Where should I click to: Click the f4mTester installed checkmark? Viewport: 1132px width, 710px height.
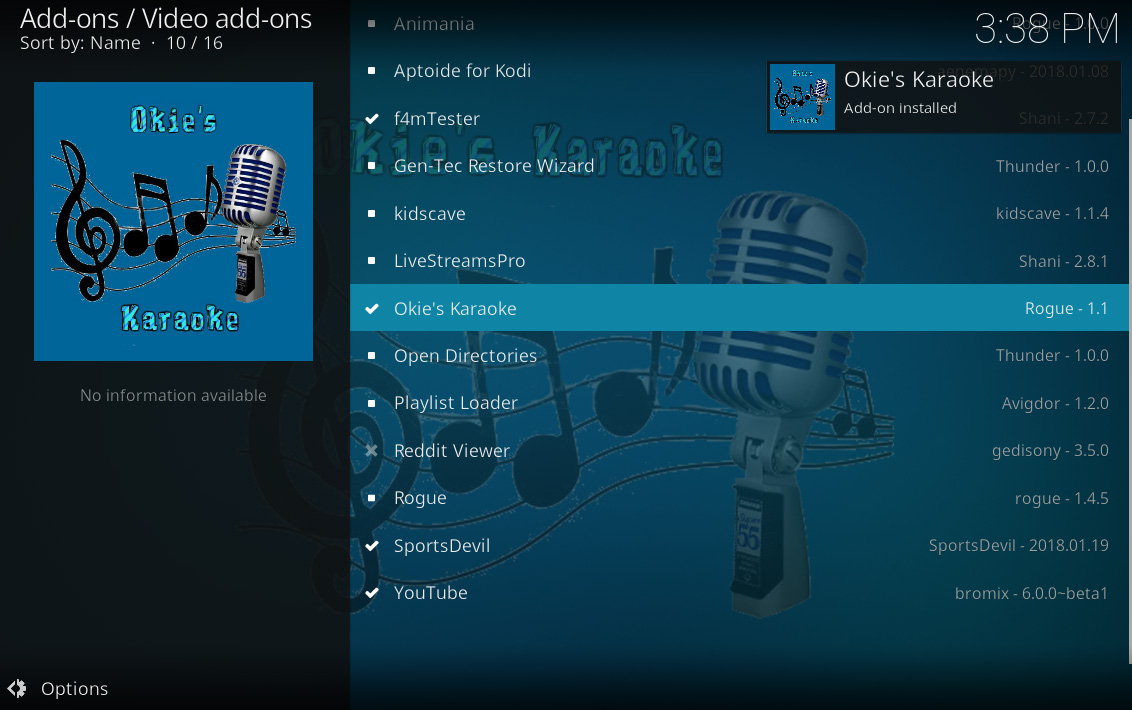point(372,118)
